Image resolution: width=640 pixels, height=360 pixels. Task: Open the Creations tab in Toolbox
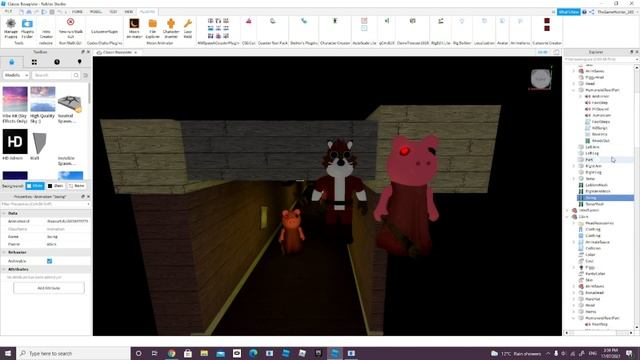point(80,62)
